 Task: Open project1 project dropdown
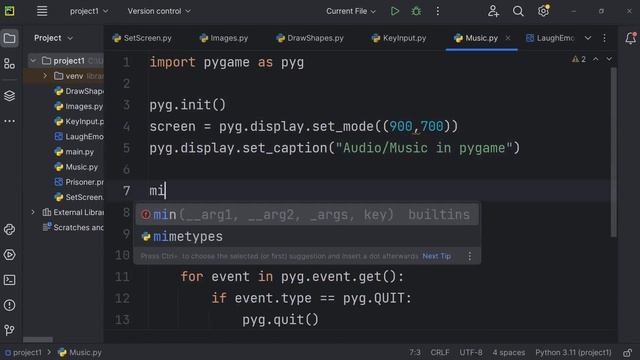(x=89, y=11)
